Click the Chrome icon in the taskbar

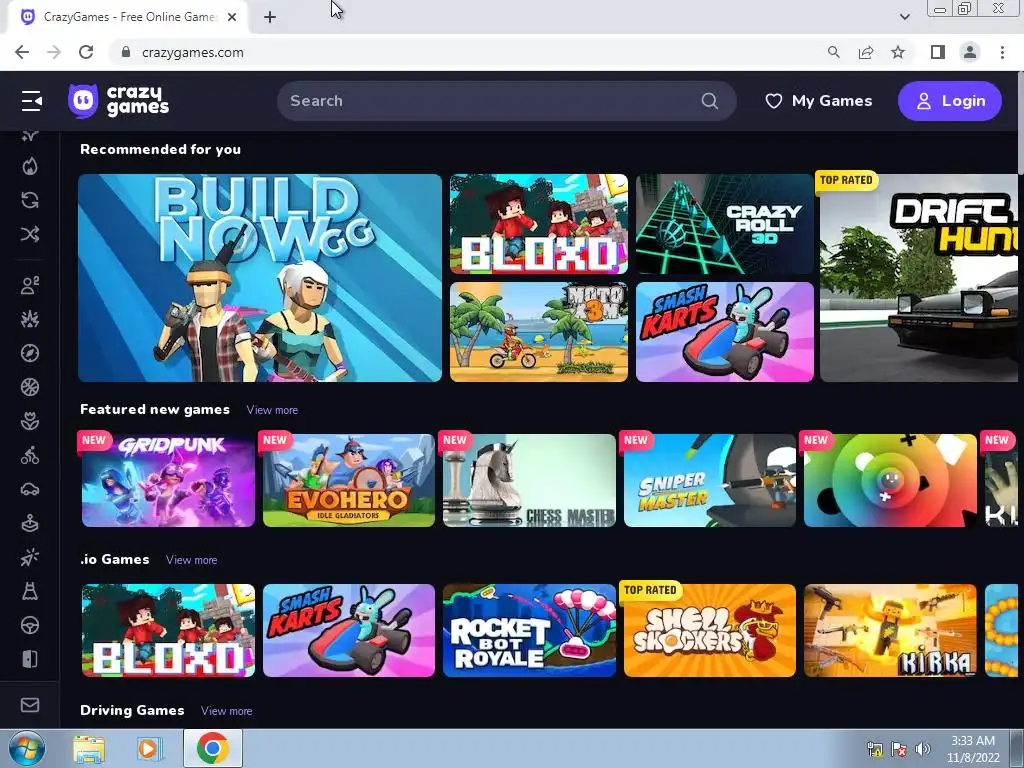(x=213, y=748)
